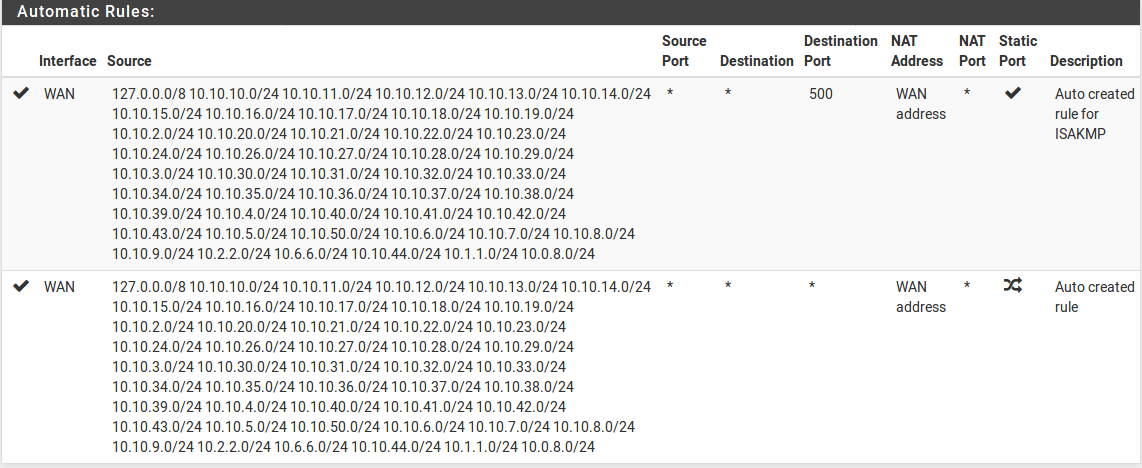Viewport: 1142px width, 468px height.
Task: Click WAN address in the ISAKMP rule
Action: (x=921, y=104)
